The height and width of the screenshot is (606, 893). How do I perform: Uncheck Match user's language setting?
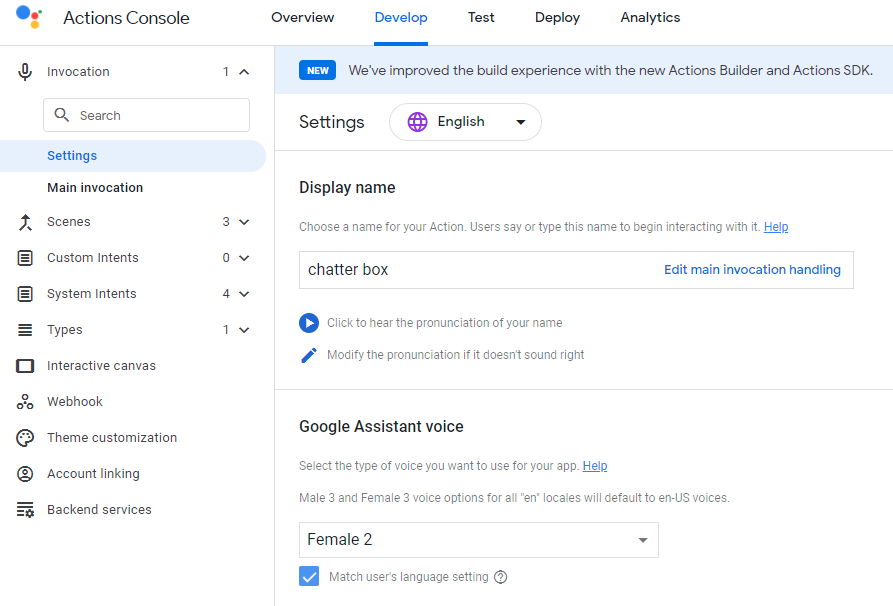point(309,576)
